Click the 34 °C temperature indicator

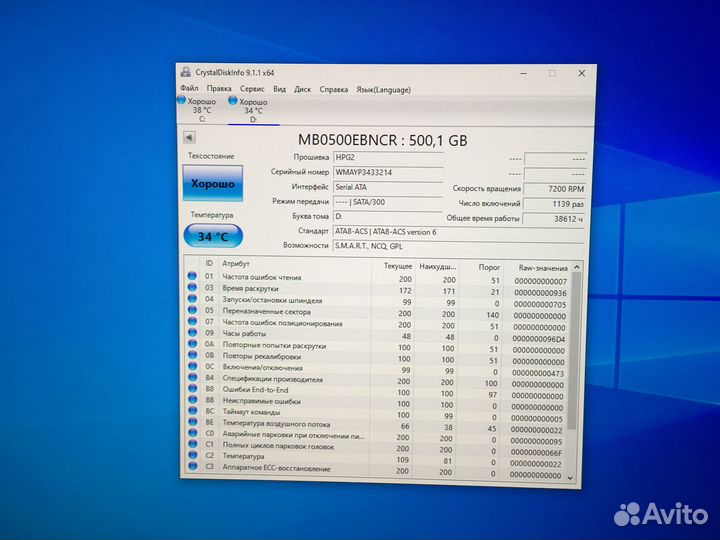[212, 236]
